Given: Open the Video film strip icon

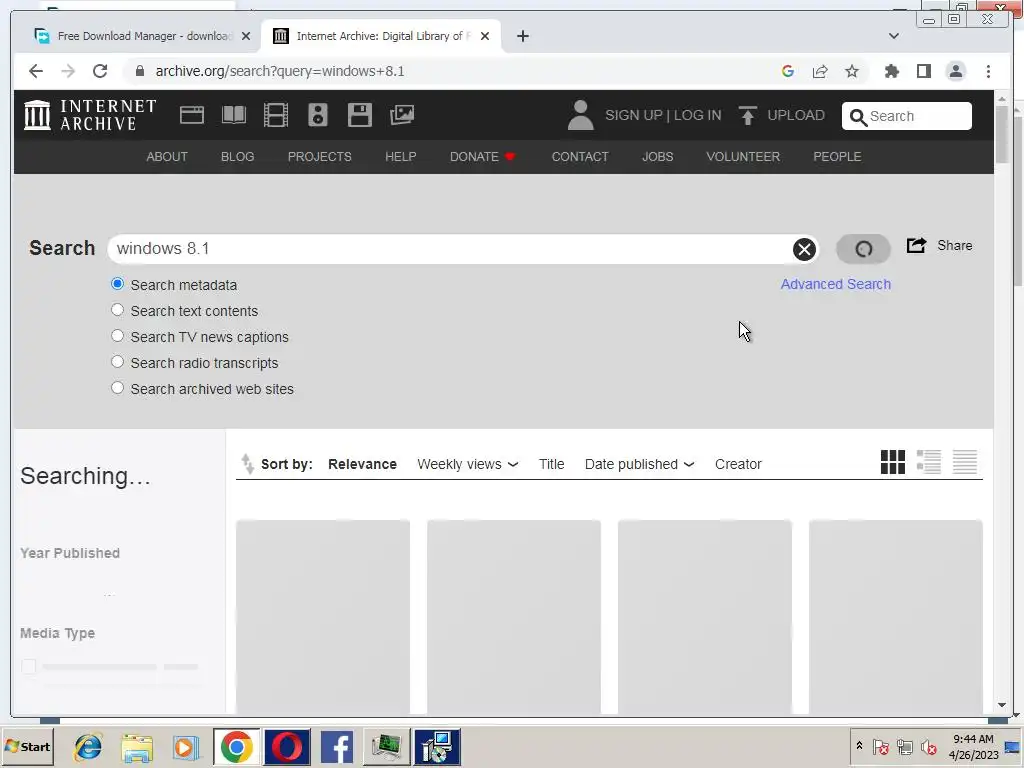Looking at the screenshot, I should click(x=276, y=115).
